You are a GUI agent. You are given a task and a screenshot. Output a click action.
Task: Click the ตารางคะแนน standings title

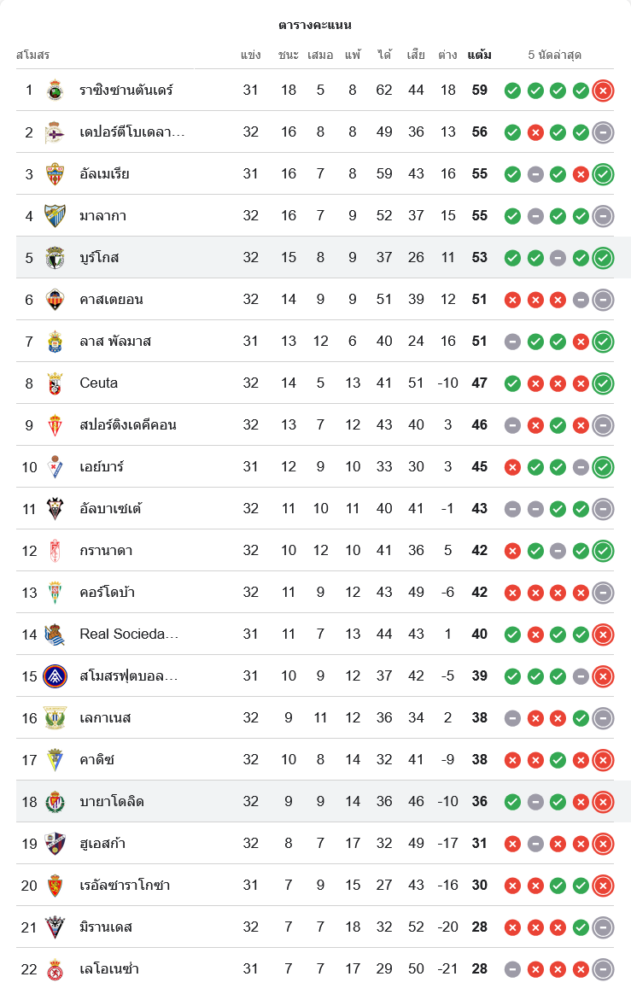[x=315, y=25]
